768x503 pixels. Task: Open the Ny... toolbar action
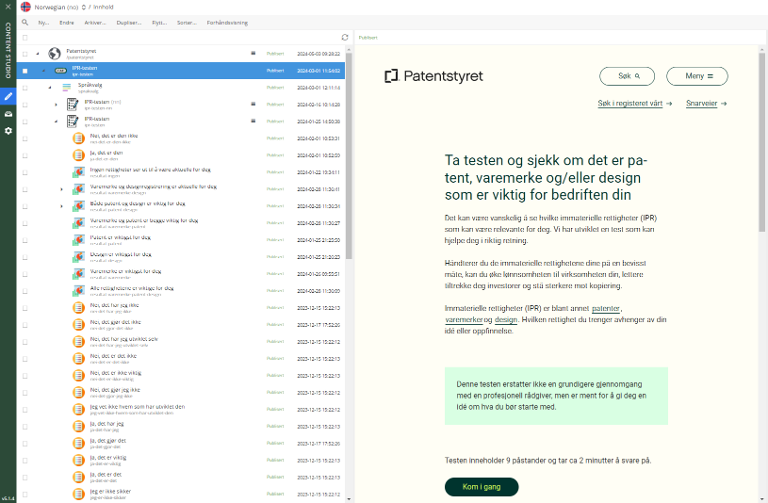[44, 23]
